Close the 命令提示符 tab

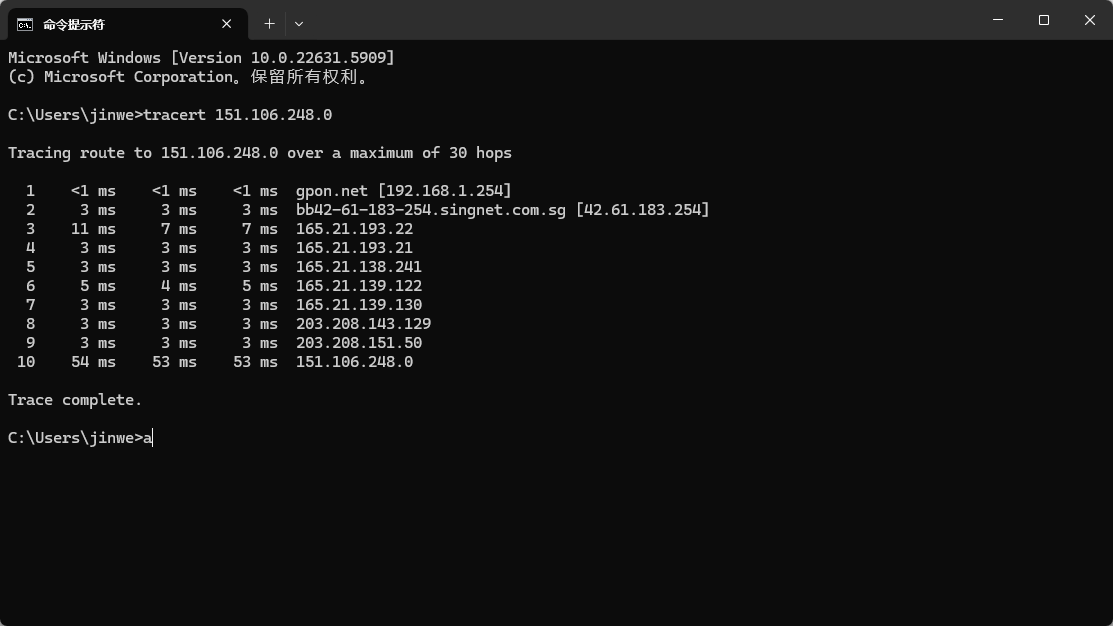pyautogui.click(x=227, y=24)
